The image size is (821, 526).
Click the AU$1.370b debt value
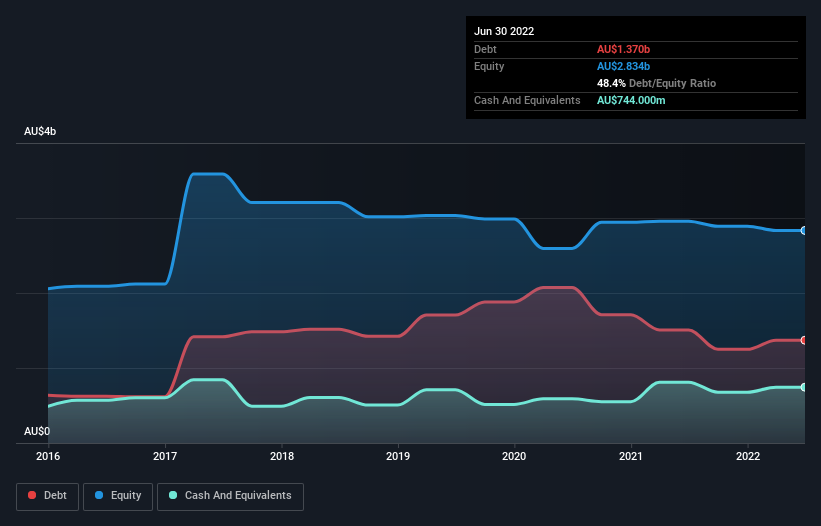point(624,49)
